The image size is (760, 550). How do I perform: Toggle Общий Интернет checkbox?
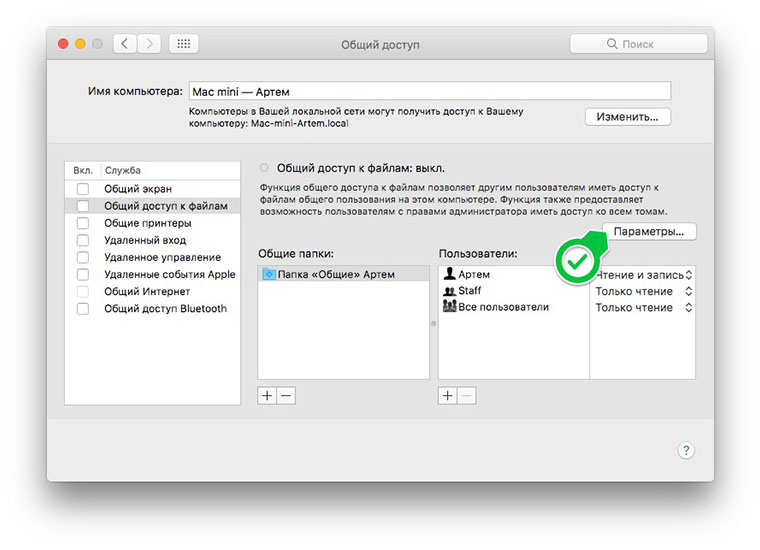coord(83,291)
